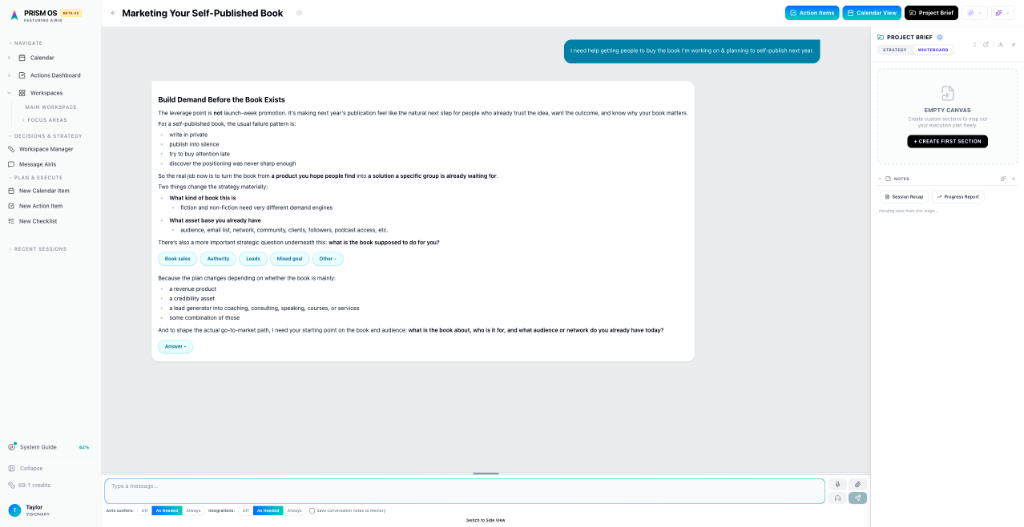Viewport: 1024px width, 527px height.
Task: Click the Notes folder icon
Action: pos(888,178)
